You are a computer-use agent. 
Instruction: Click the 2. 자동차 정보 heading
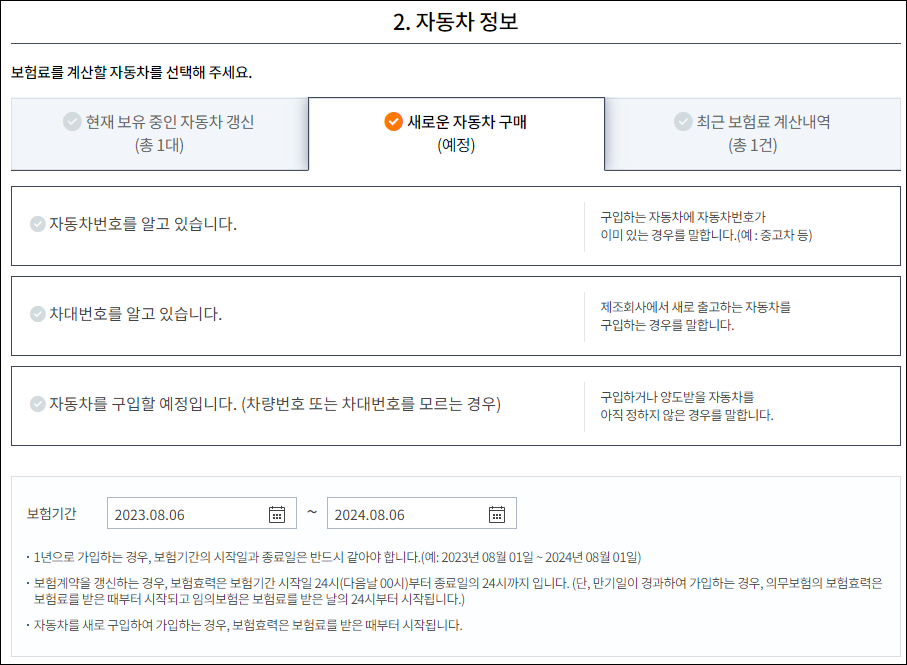pyautogui.click(x=456, y=22)
